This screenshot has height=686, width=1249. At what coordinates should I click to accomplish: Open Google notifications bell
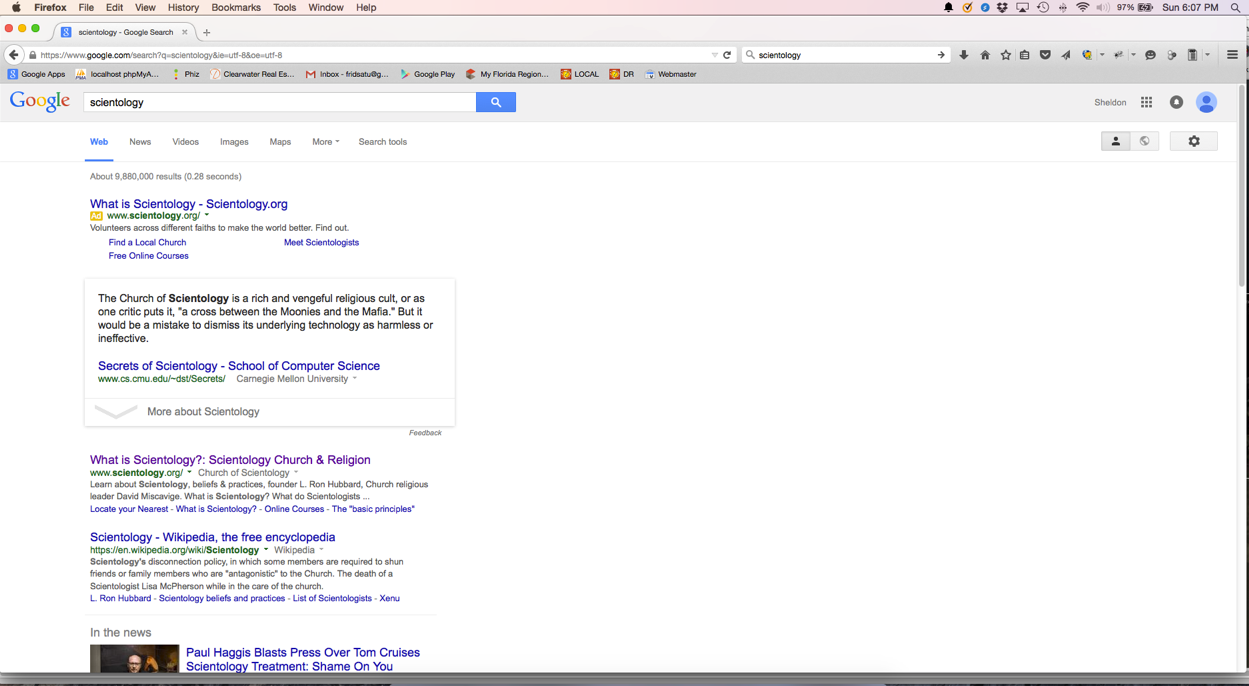click(1176, 102)
